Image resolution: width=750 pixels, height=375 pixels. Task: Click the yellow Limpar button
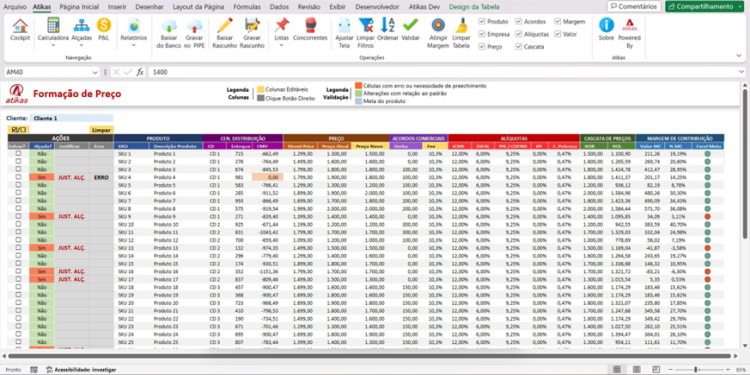[x=101, y=130]
